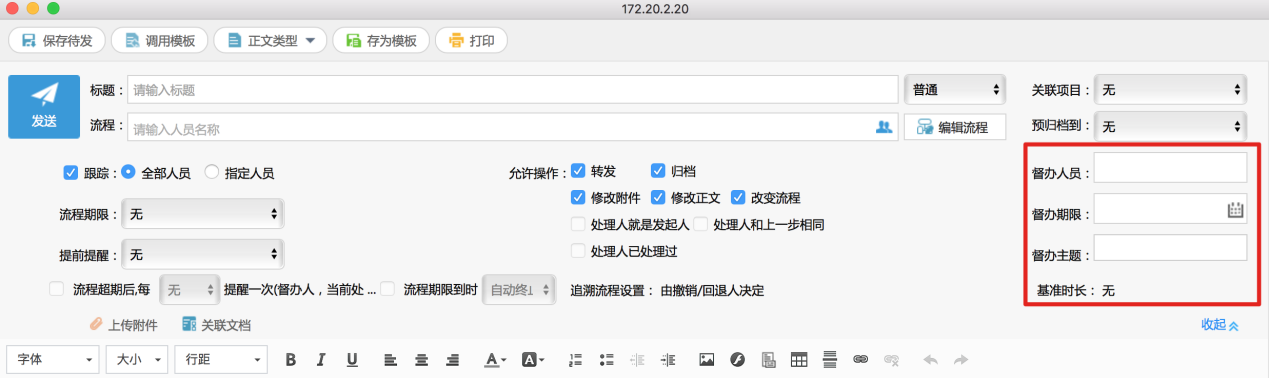This screenshot has height=378, width=1269.
Task: Click 保存待发 toolbar button
Action: (x=57, y=41)
